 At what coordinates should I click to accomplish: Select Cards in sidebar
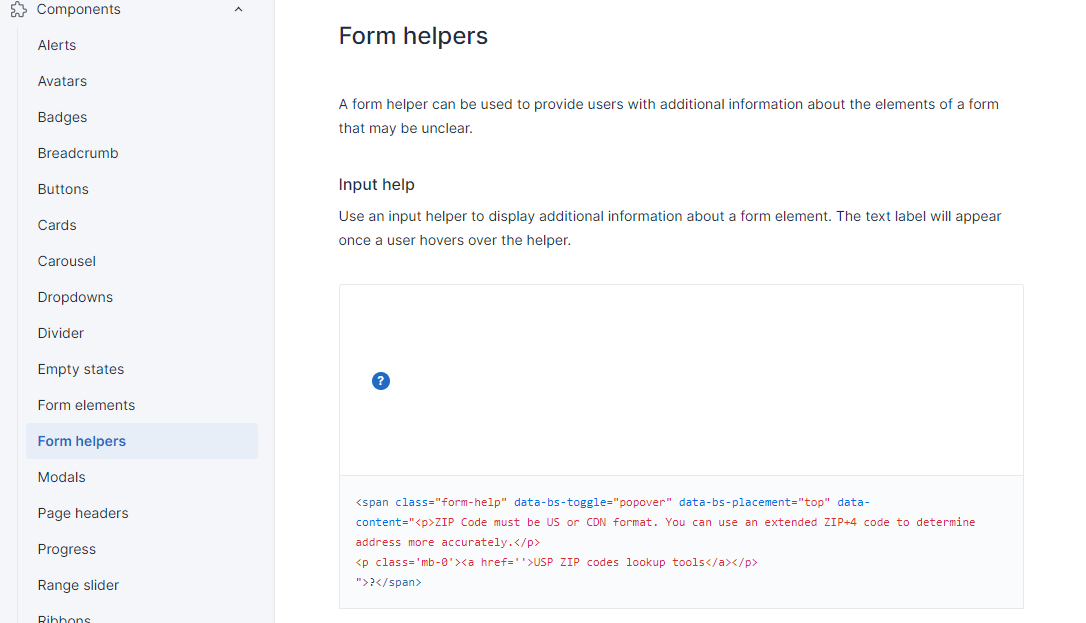(x=57, y=225)
